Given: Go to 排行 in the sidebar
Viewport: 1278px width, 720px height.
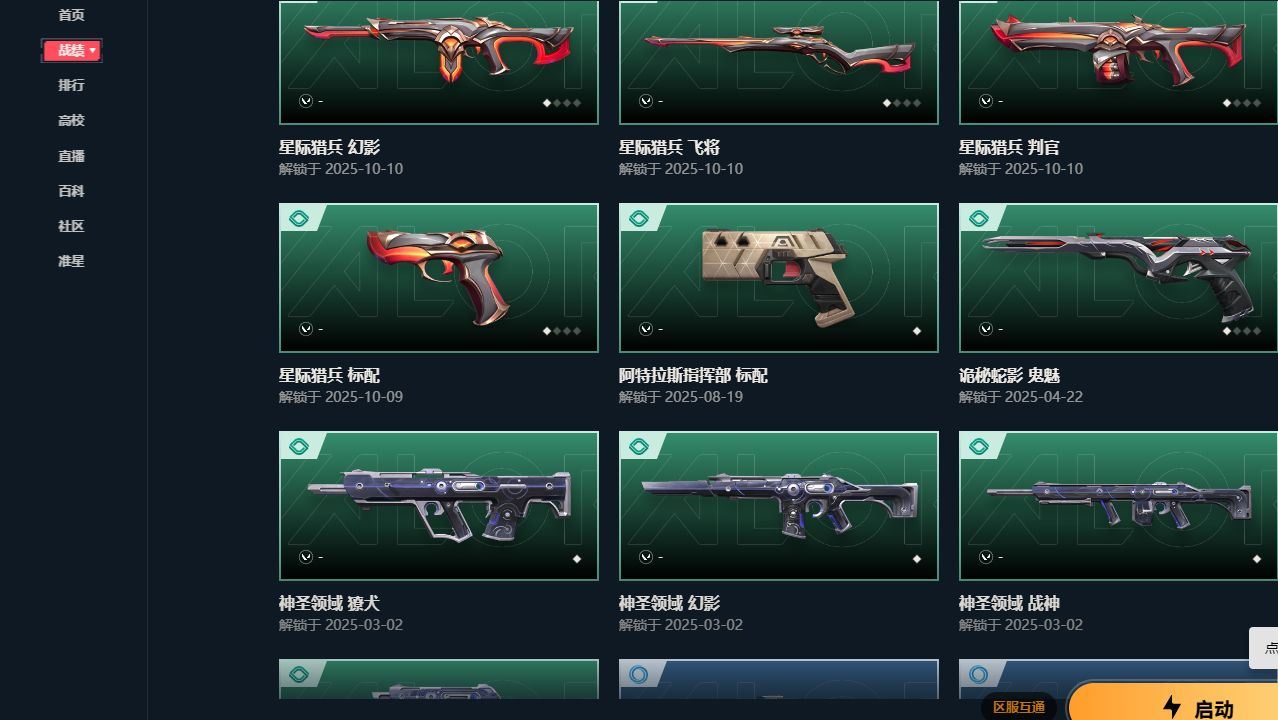Looking at the screenshot, I should pos(71,85).
